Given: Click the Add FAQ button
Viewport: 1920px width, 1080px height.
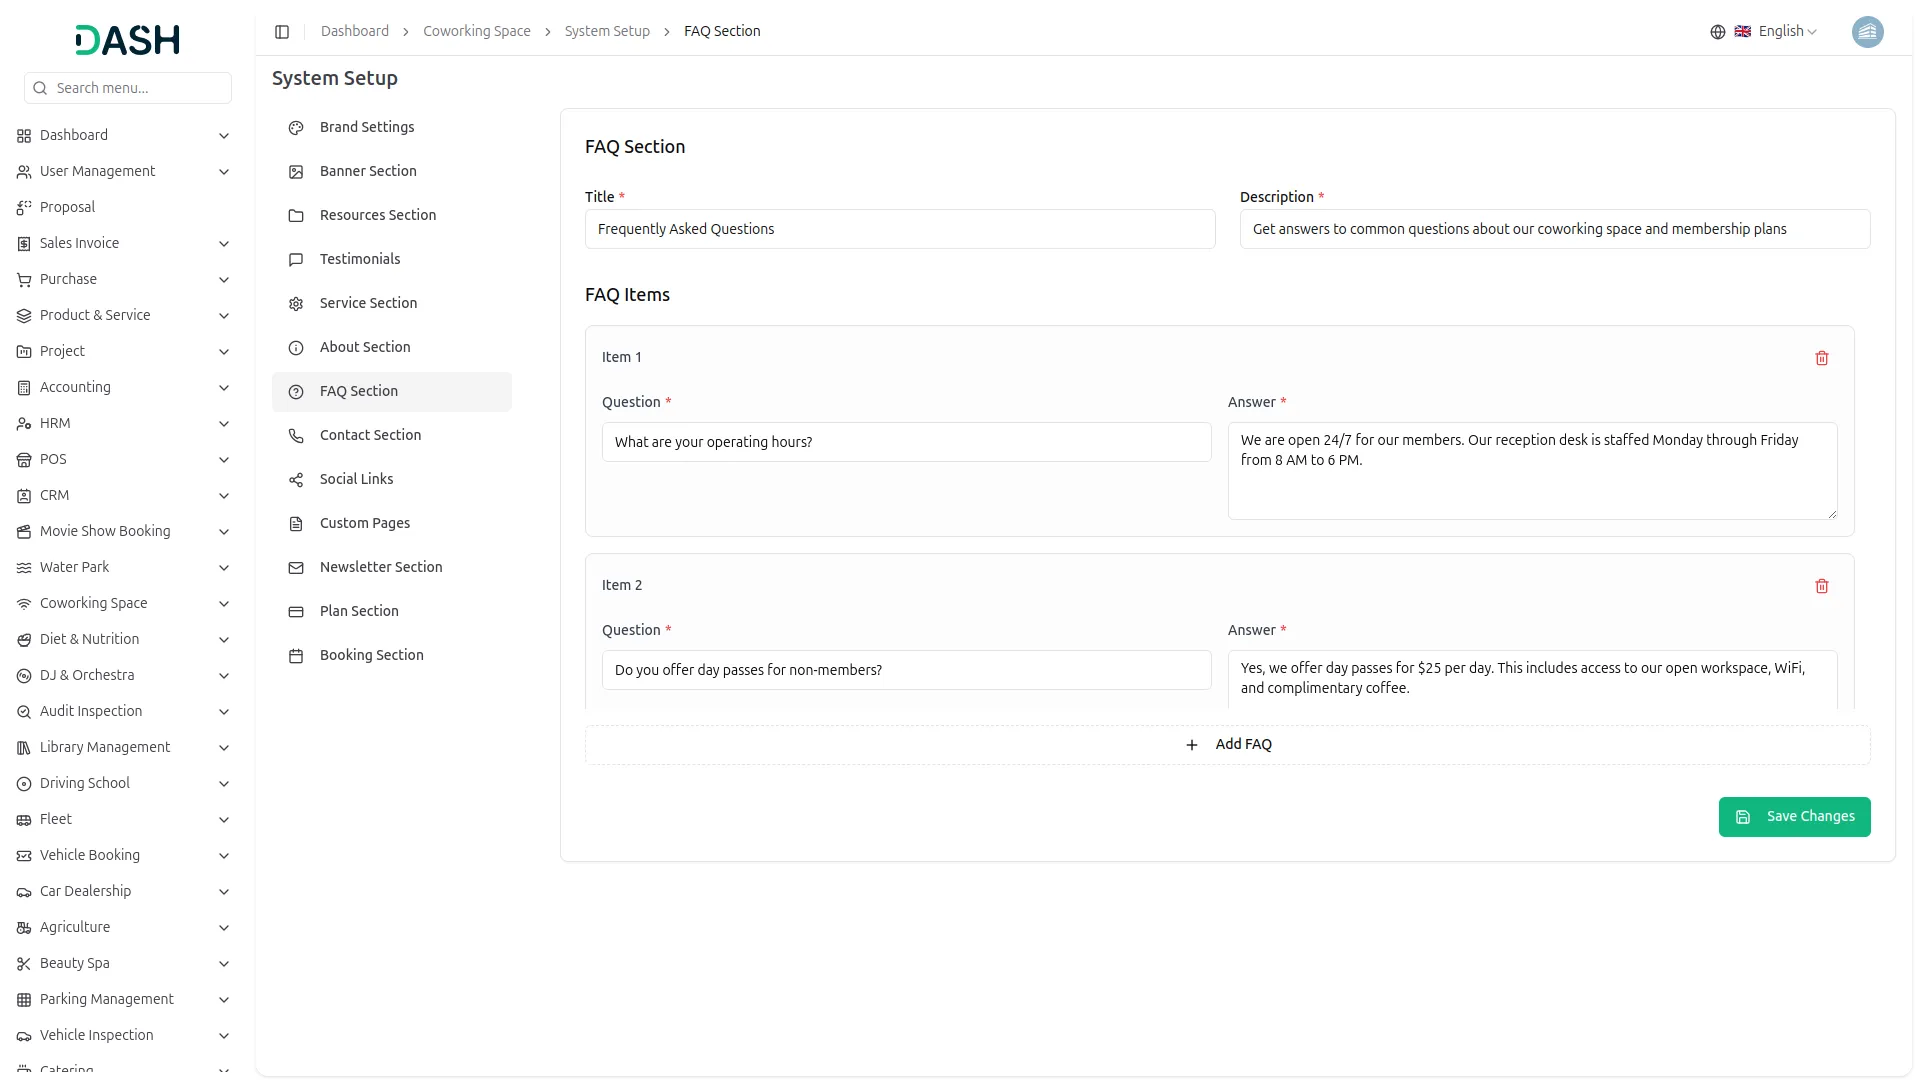Looking at the screenshot, I should [x=1227, y=745].
